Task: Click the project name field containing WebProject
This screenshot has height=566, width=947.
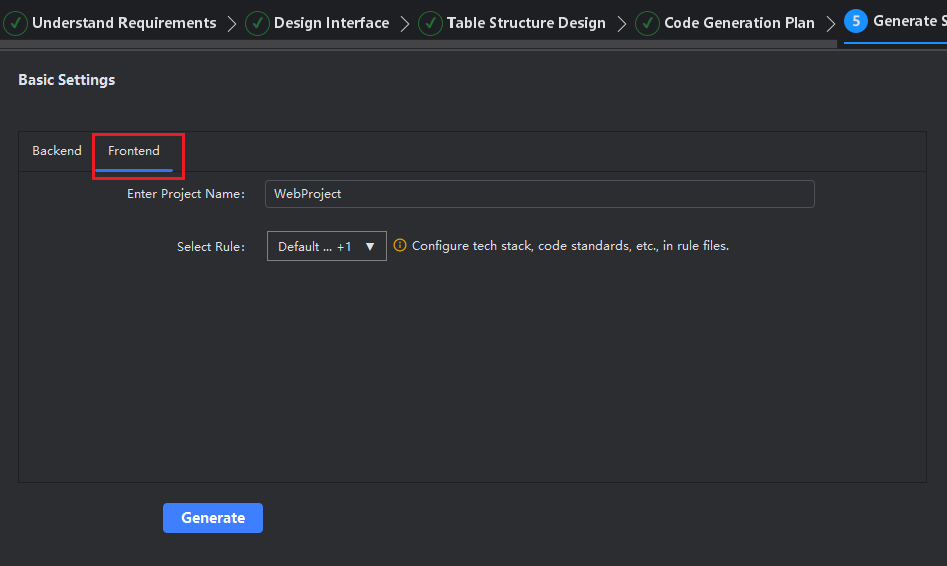Action: pyautogui.click(x=539, y=194)
